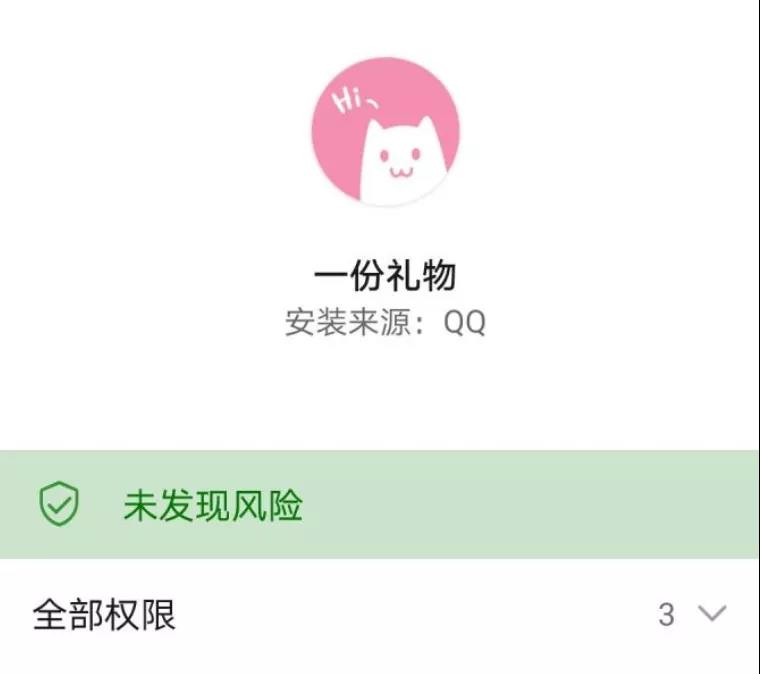Tap the 权限 characters in the permissions label
The image size is (760, 674).
pos(140,615)
